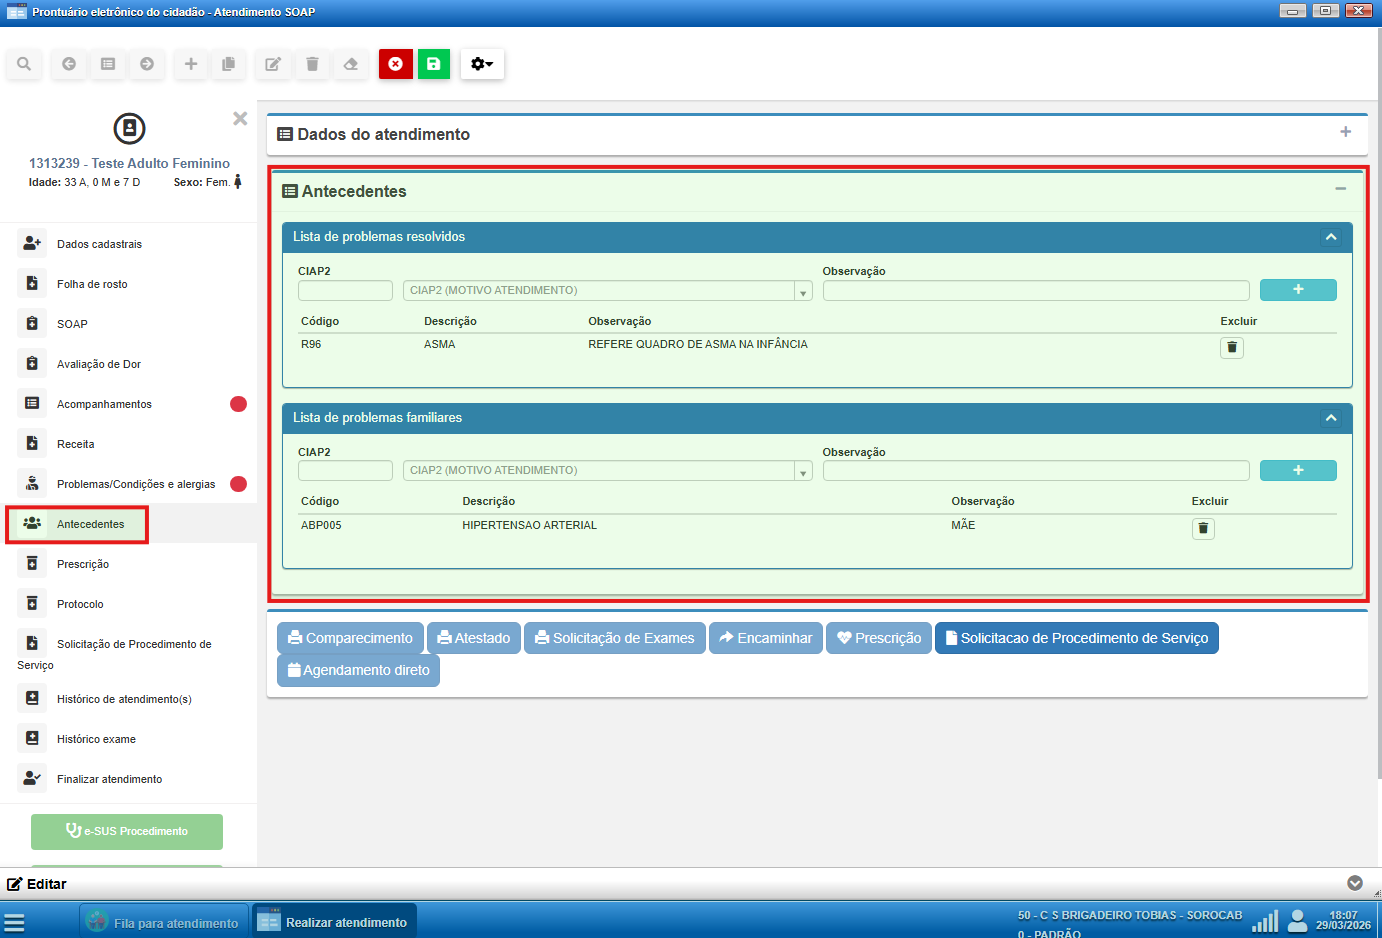This screenshot has width=1382, height=938.
Task: Open CIAP2 dropdown in resolved problems list
Action: pyautogui.click(x=803, y=291)
